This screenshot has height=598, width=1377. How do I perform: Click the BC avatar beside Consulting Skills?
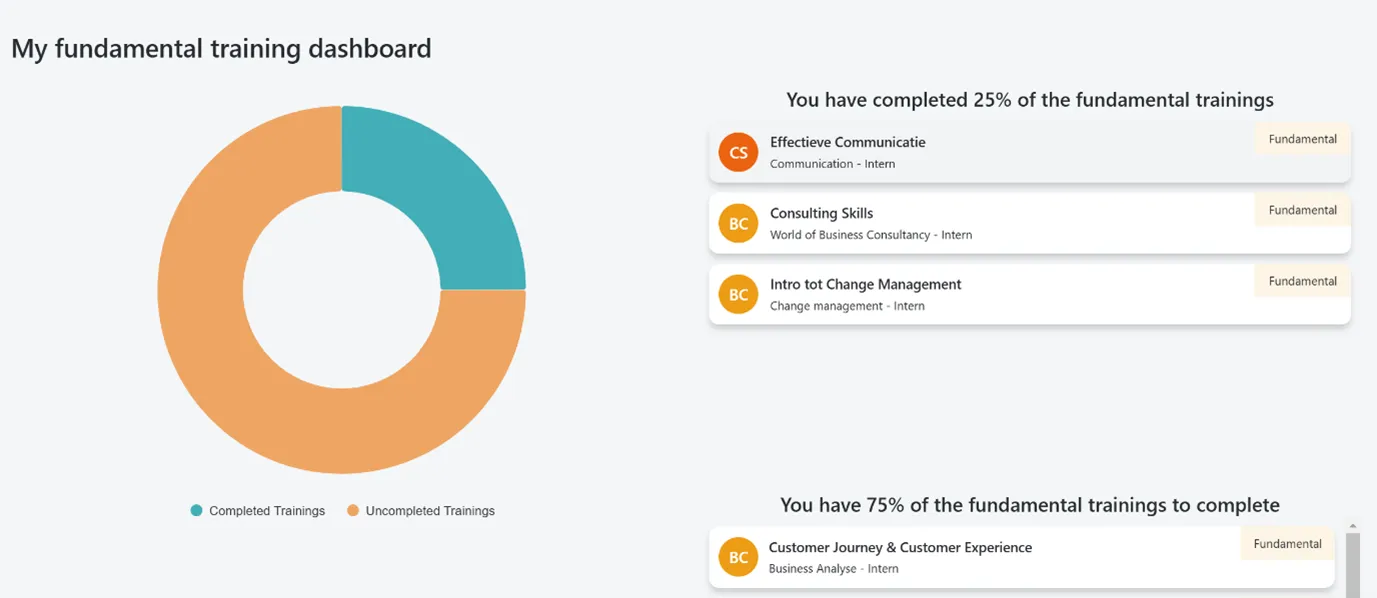pos(738,223)
